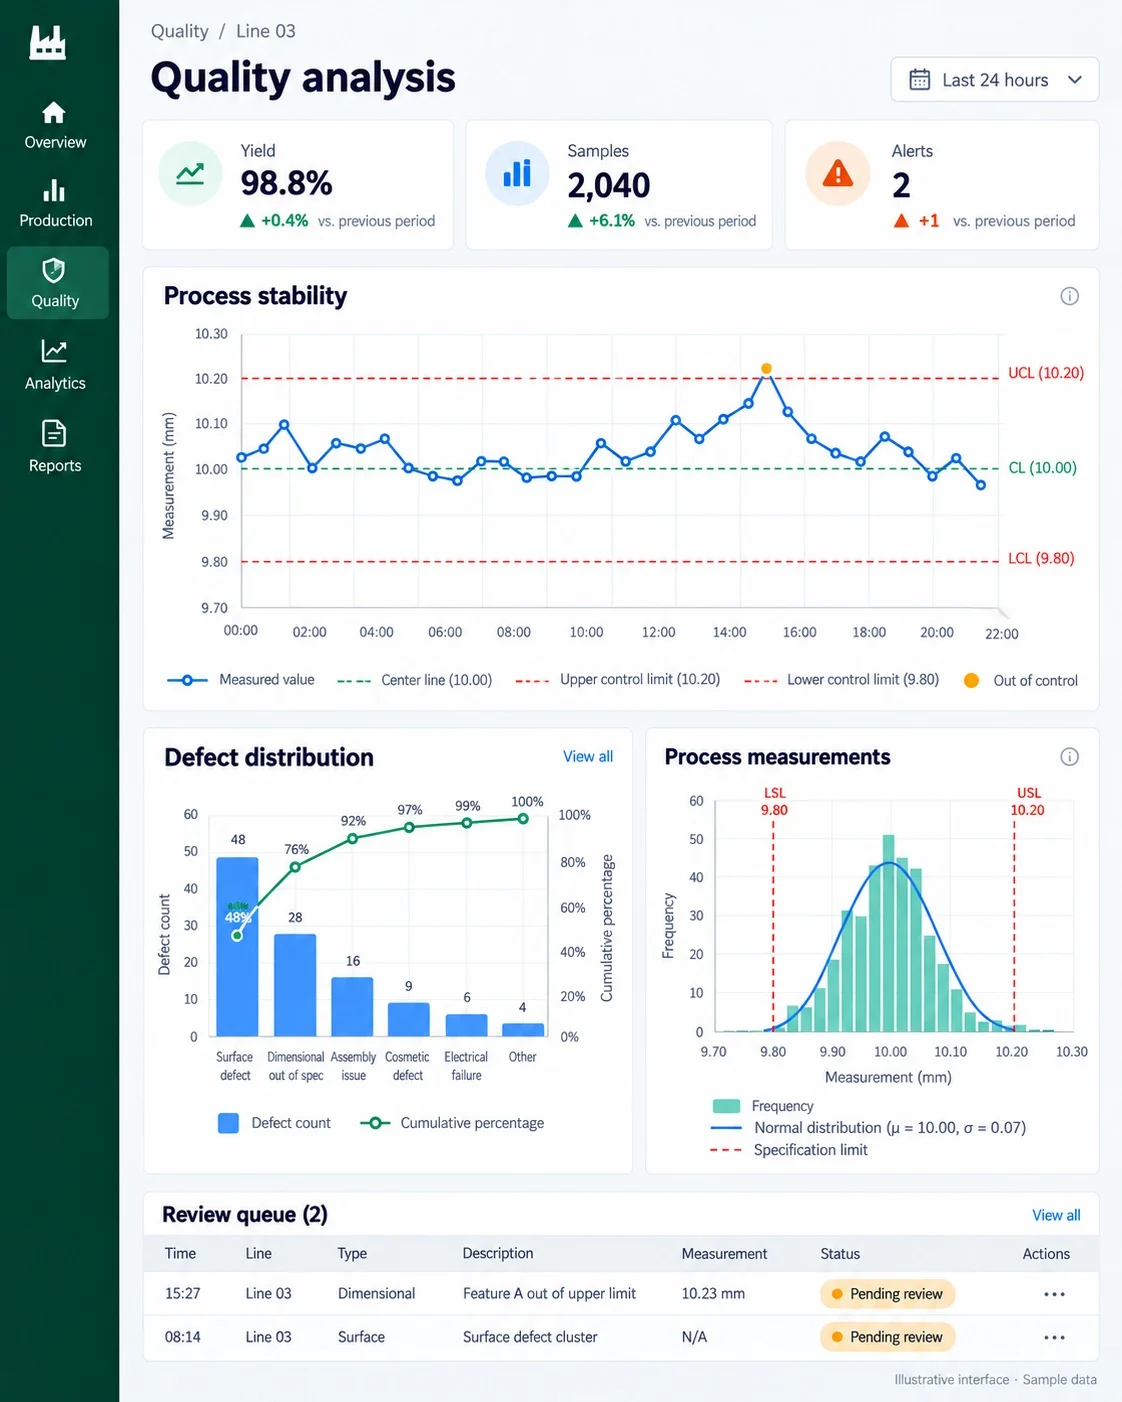
Task: Toggle Measured value legend entry
Action: 241,680
